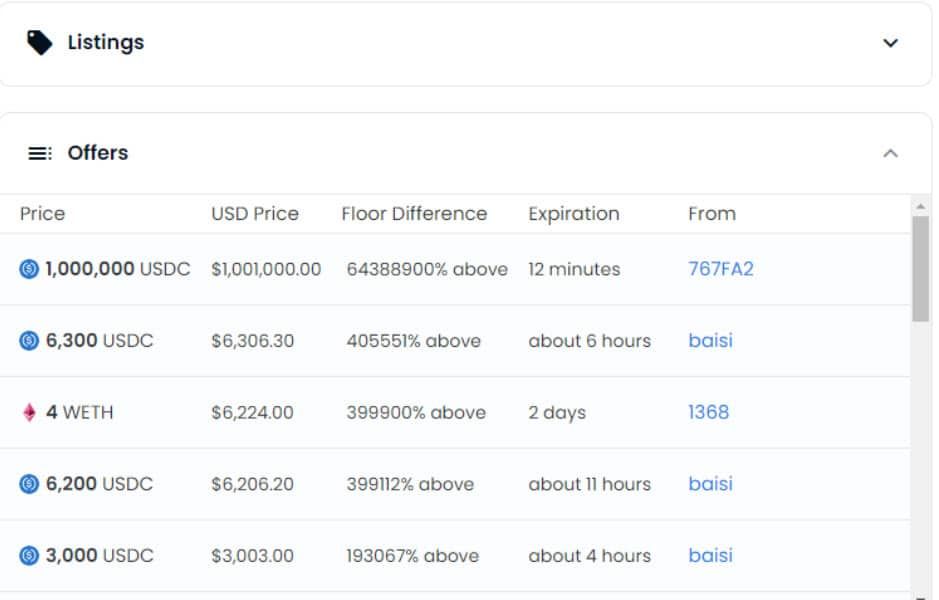Click the $6,224.00 USD value
The width and height of the screenshot is (939, 600).
pyautogui.click(x=252, y=413)
